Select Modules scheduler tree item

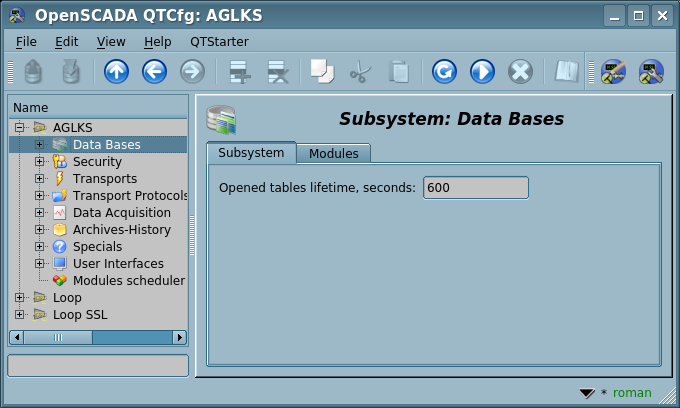tap(128, 281)
